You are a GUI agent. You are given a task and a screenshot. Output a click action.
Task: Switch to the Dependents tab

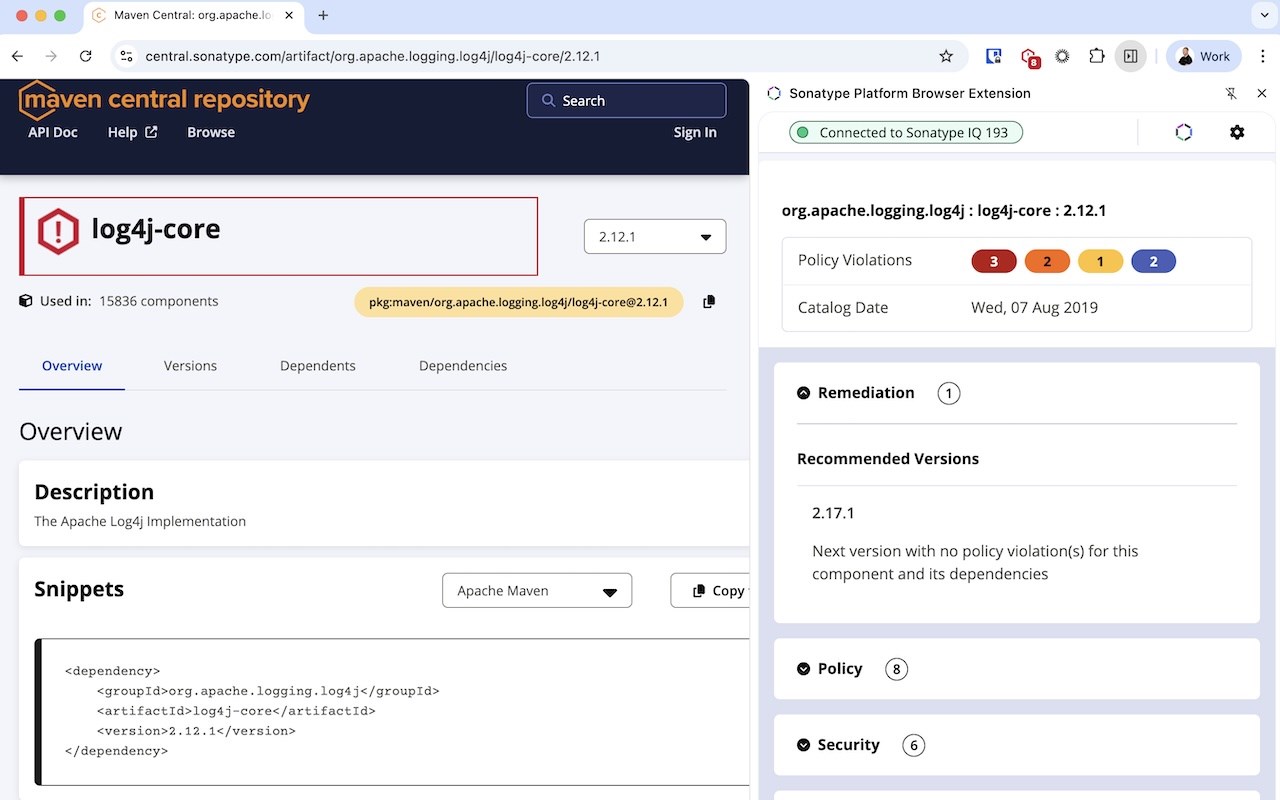point(318,366)
